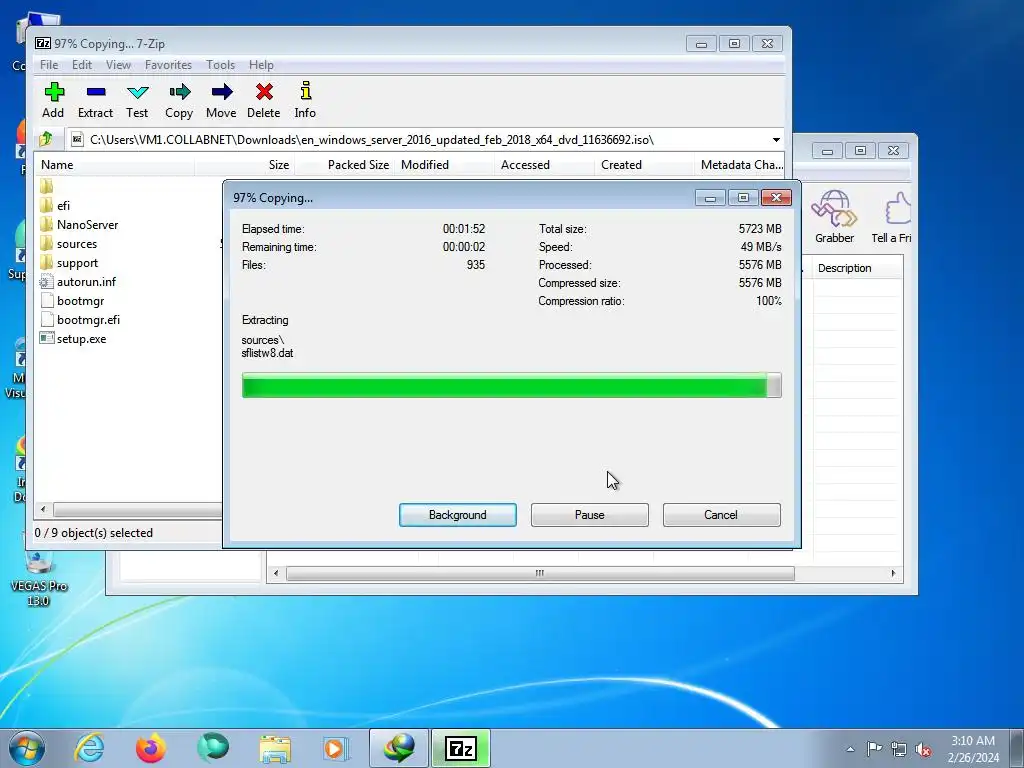Click the volume tray icon

coord(923,749)
